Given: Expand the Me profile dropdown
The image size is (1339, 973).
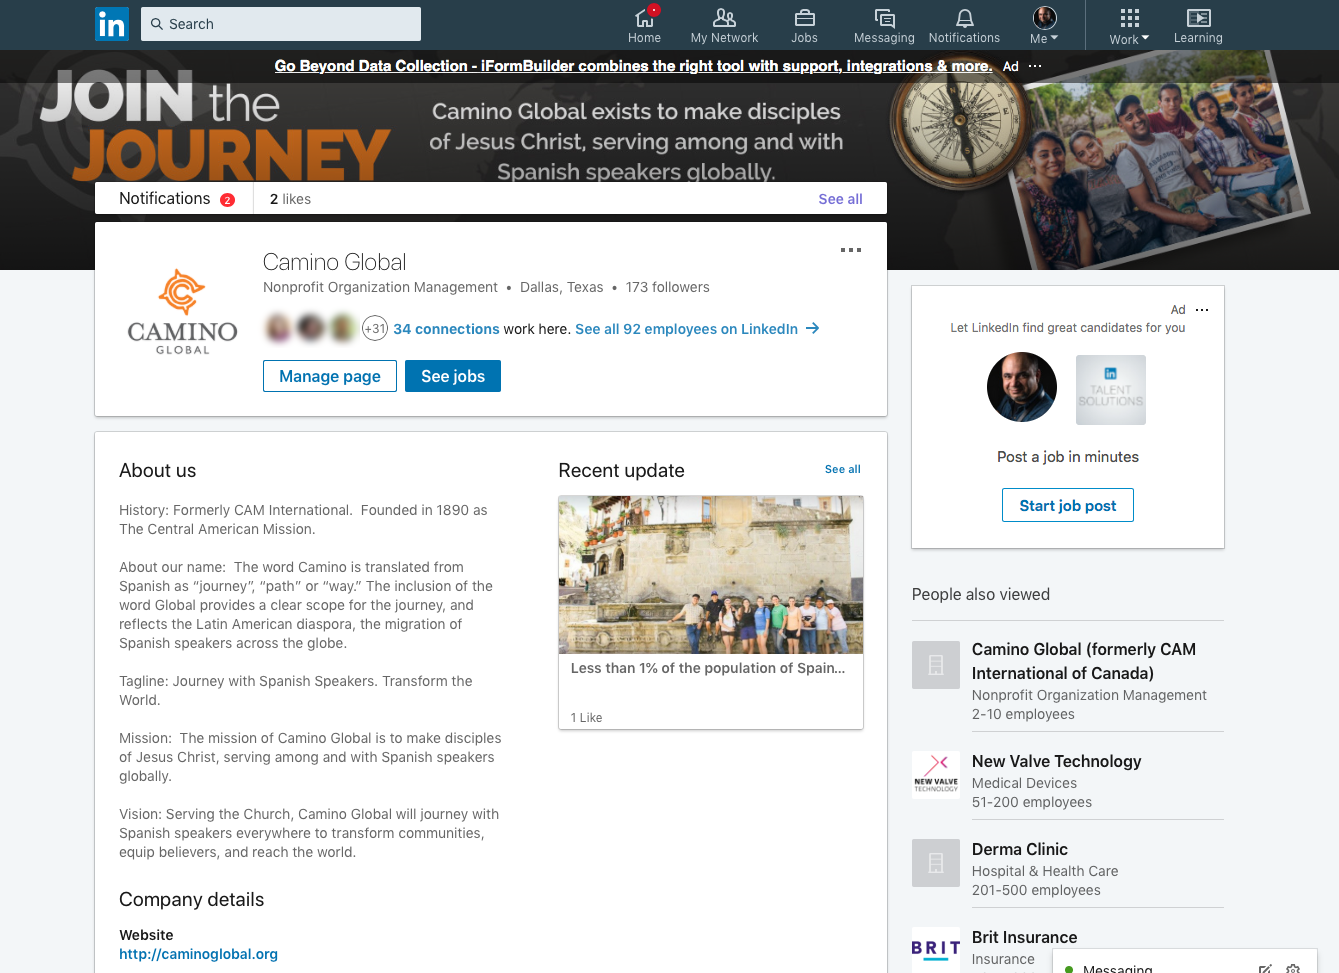Looking at the screenshot, I should [1044, 25].
